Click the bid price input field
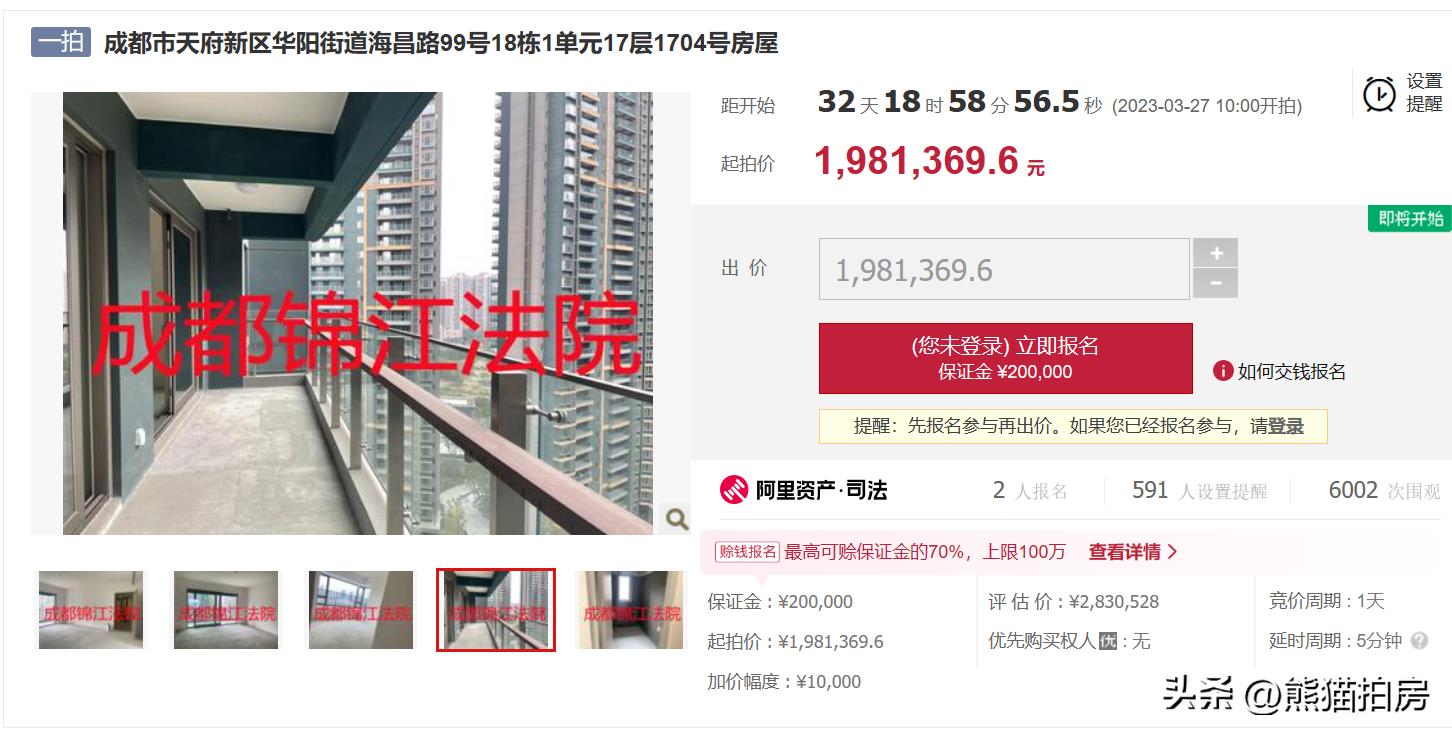The height and width of the screenshot is (734, 1452). 1004,269
